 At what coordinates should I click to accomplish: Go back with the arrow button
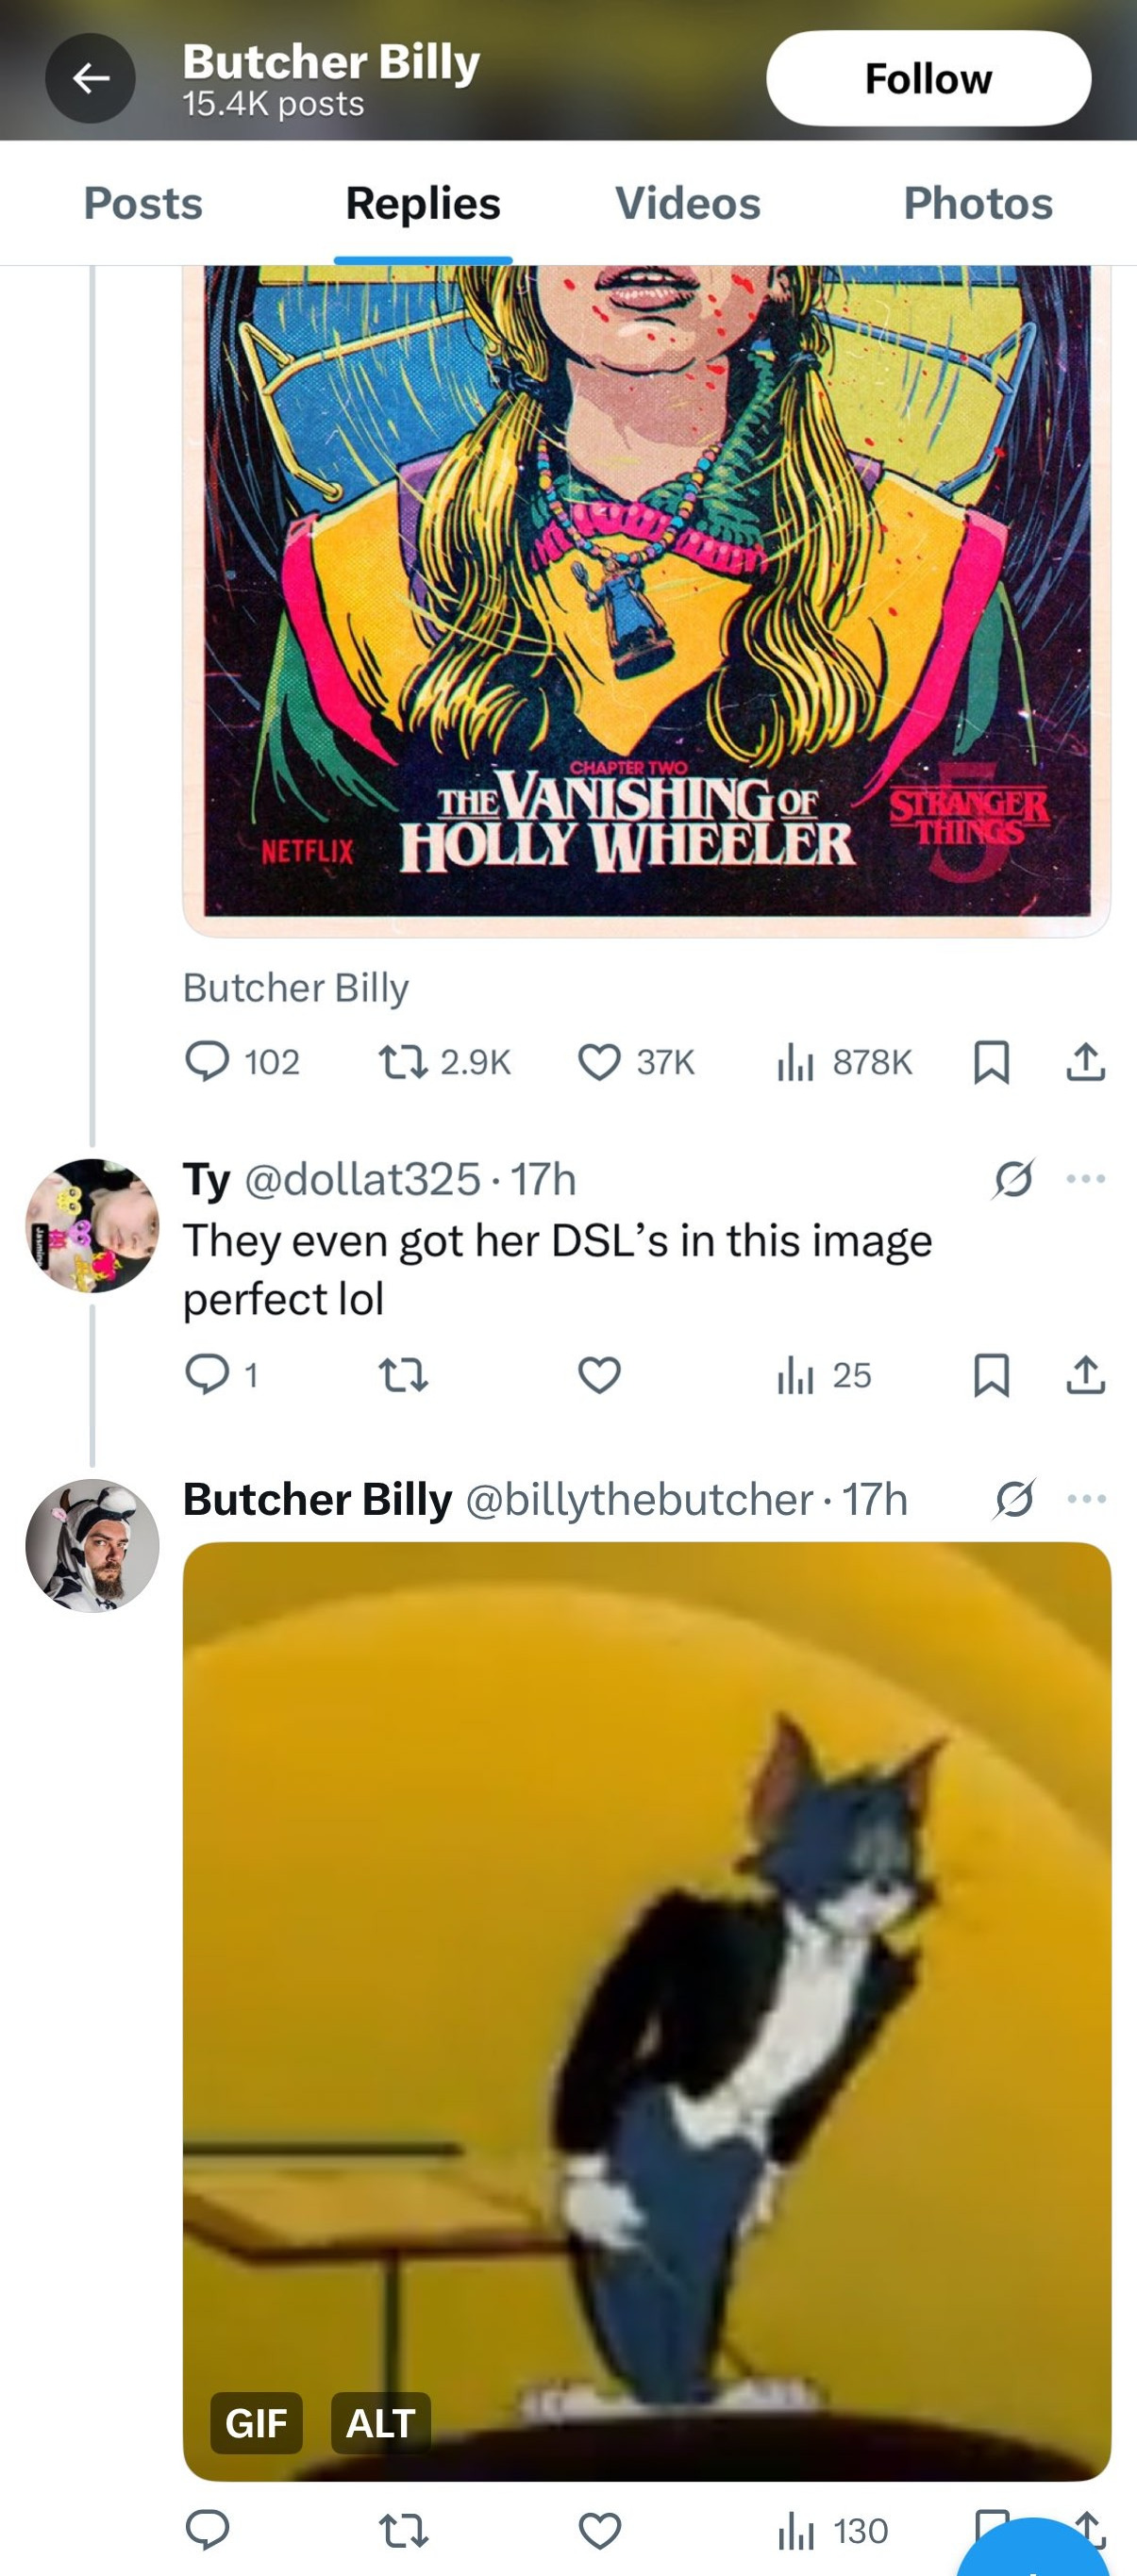pos(90,78)
